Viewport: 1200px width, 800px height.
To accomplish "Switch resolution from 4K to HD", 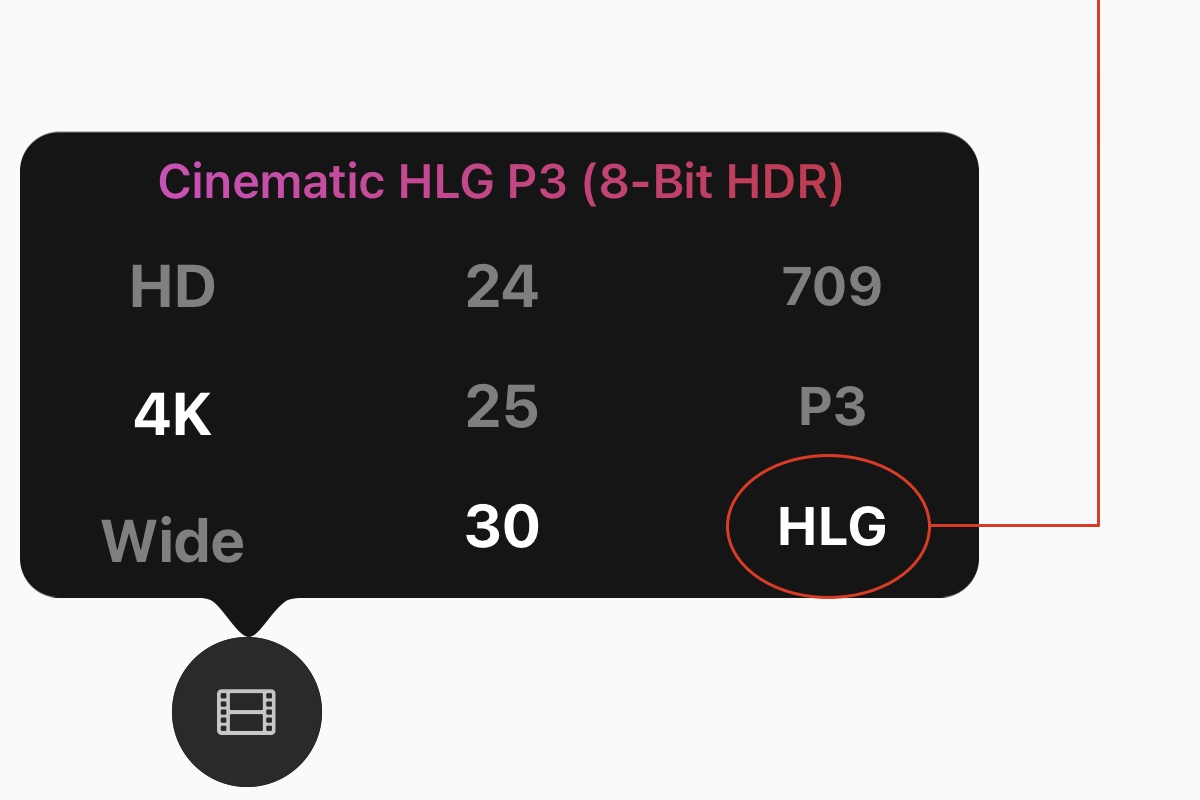I will pos(173,288).
